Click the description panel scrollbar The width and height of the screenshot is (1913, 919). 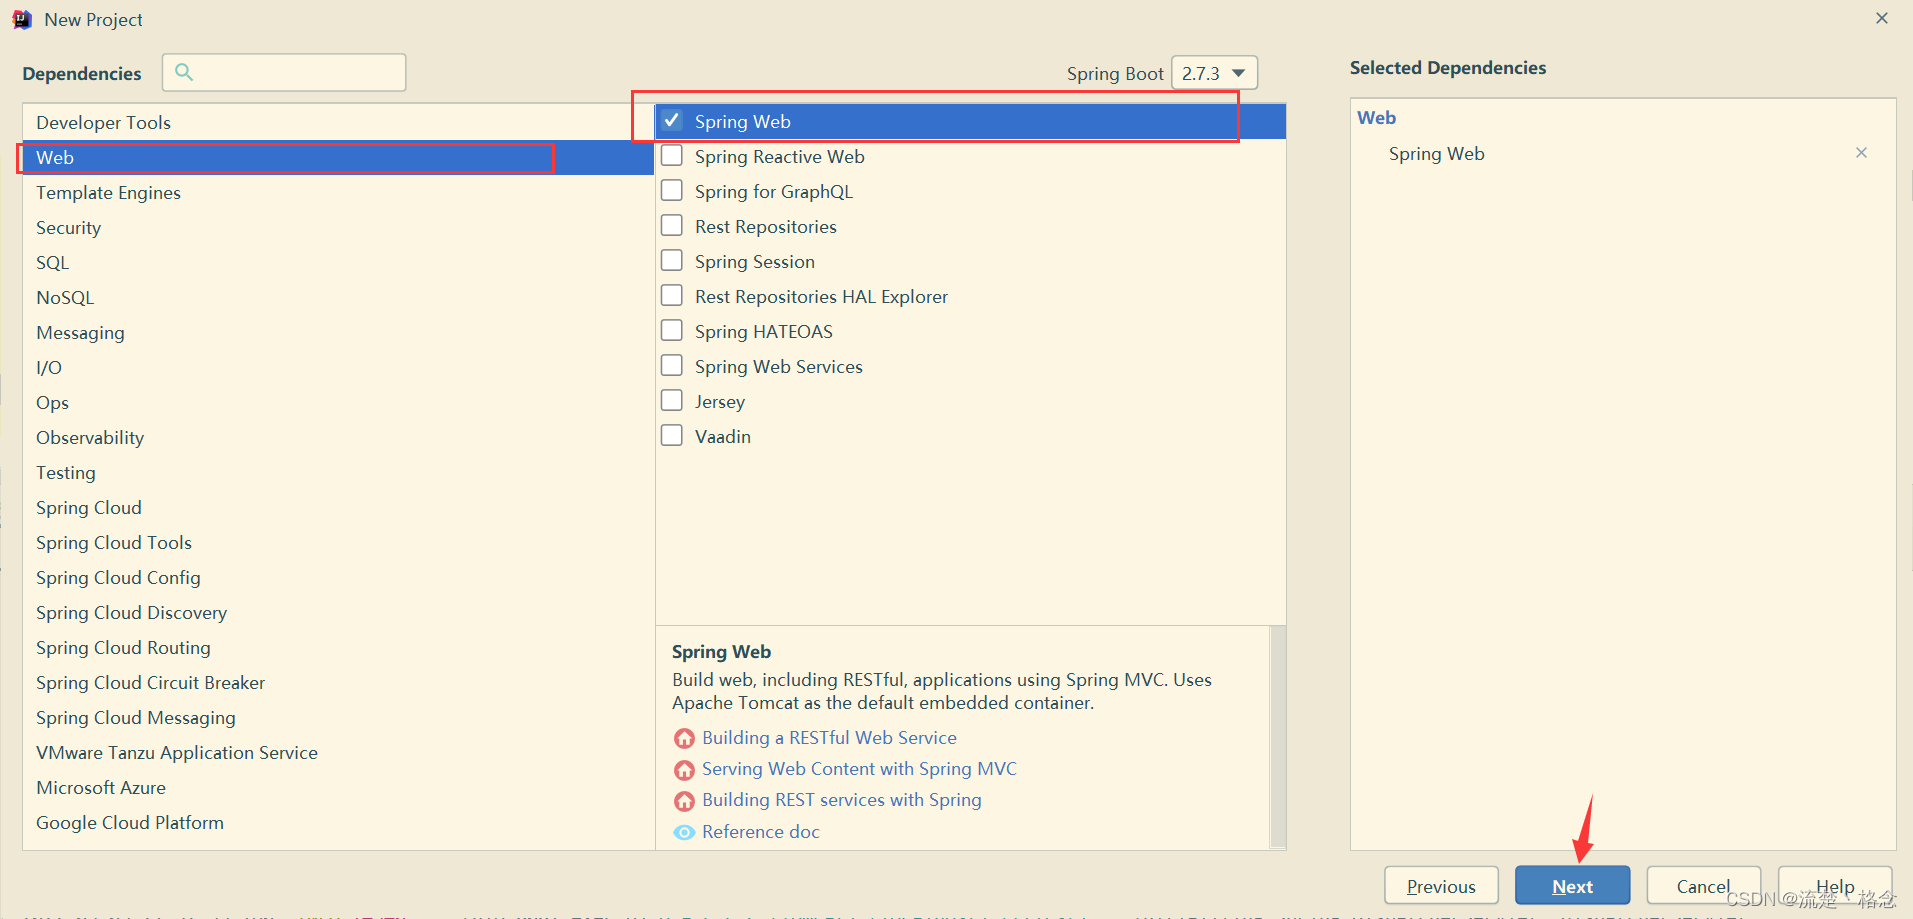pos(1277,737)
